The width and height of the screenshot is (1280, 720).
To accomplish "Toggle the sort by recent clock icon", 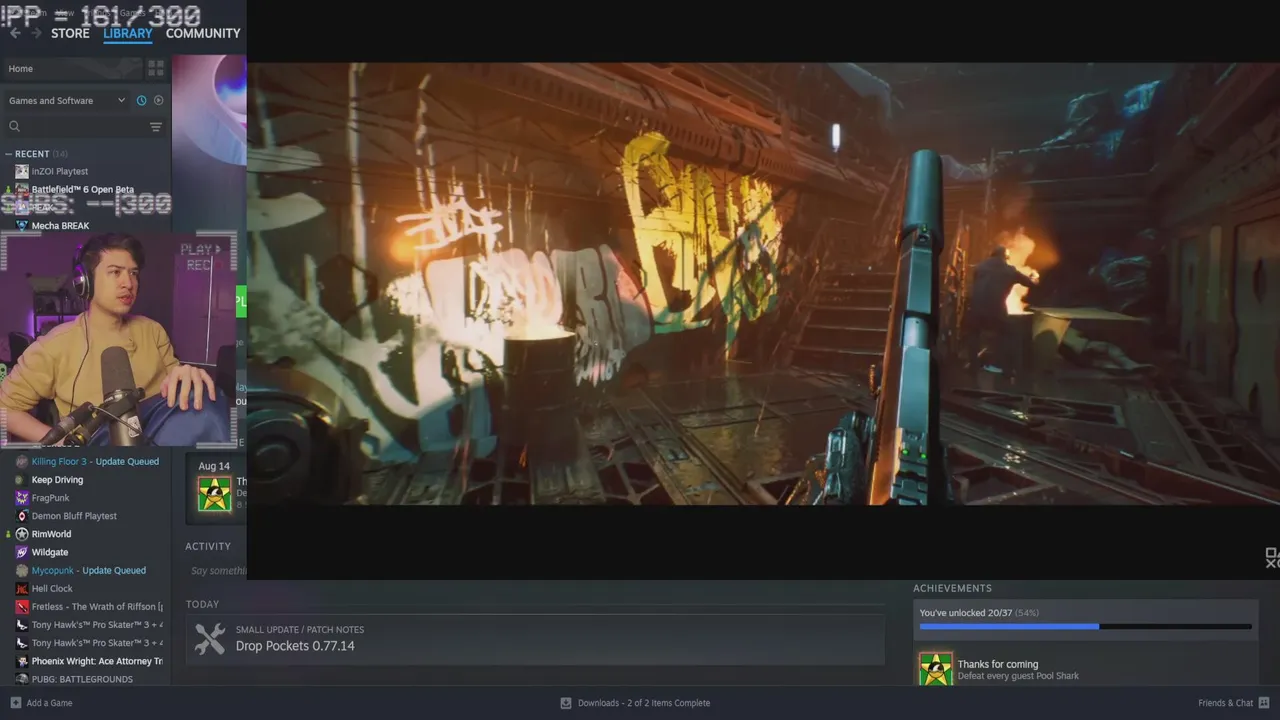I will (x=141, y=100).
